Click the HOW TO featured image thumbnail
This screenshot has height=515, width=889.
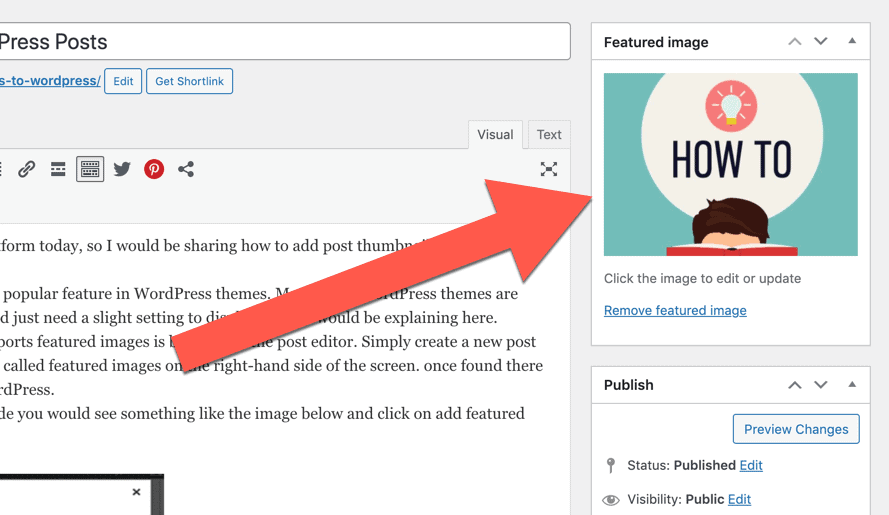pyautogui.click(x=730, y=164)
